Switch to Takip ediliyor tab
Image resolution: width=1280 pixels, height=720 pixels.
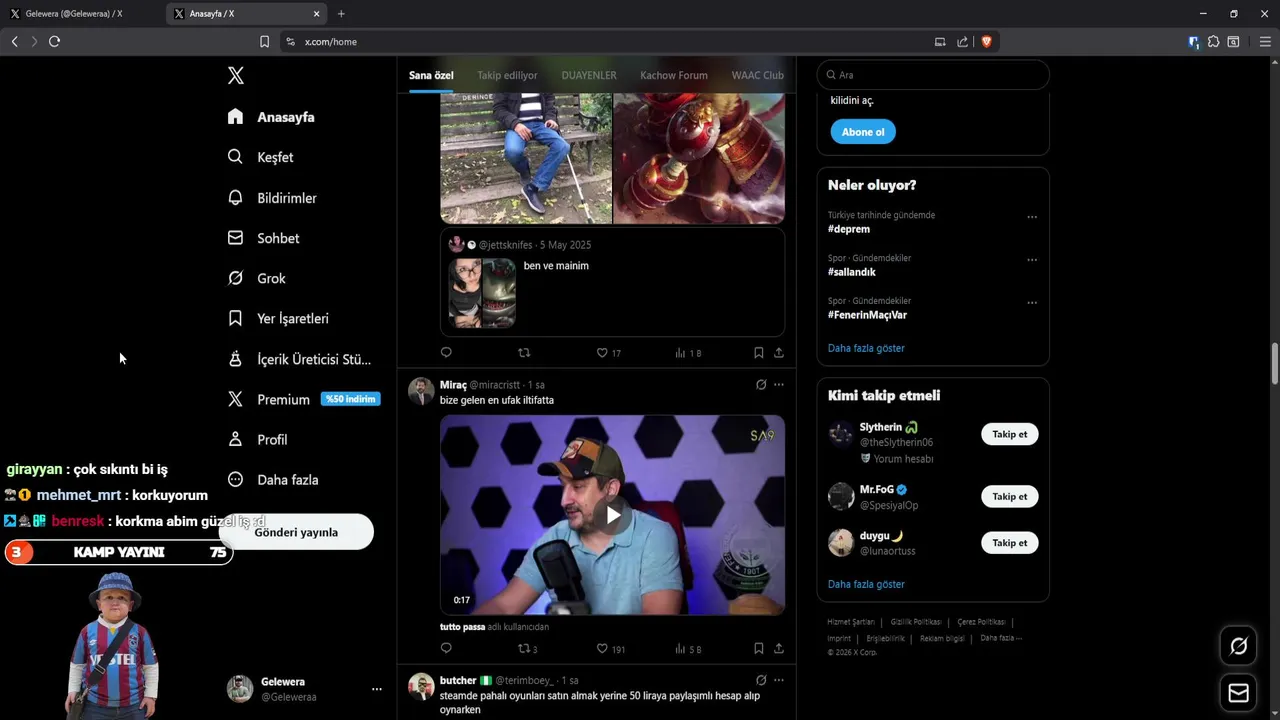pos(507,75)
